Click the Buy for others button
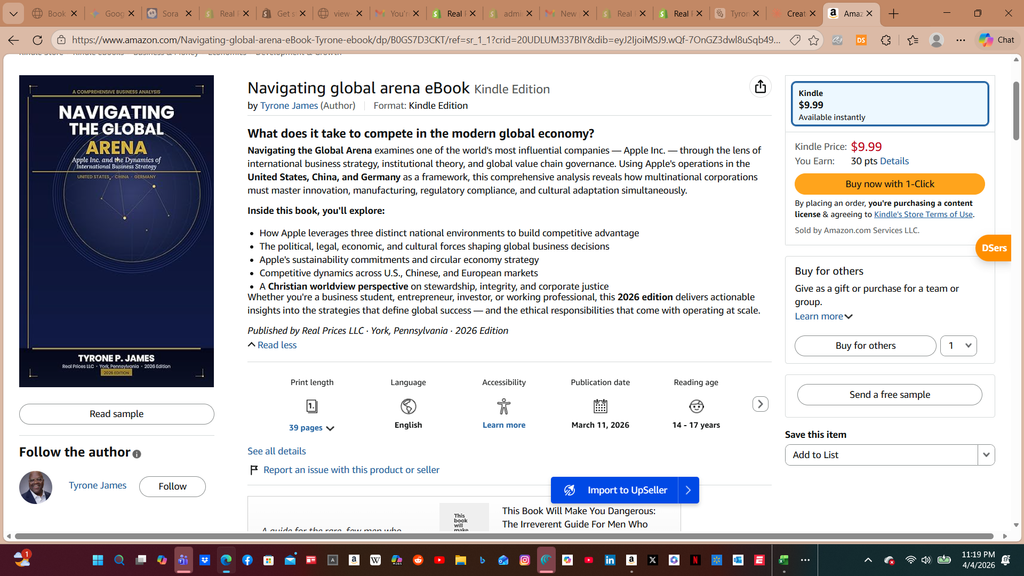 point(865,345)
